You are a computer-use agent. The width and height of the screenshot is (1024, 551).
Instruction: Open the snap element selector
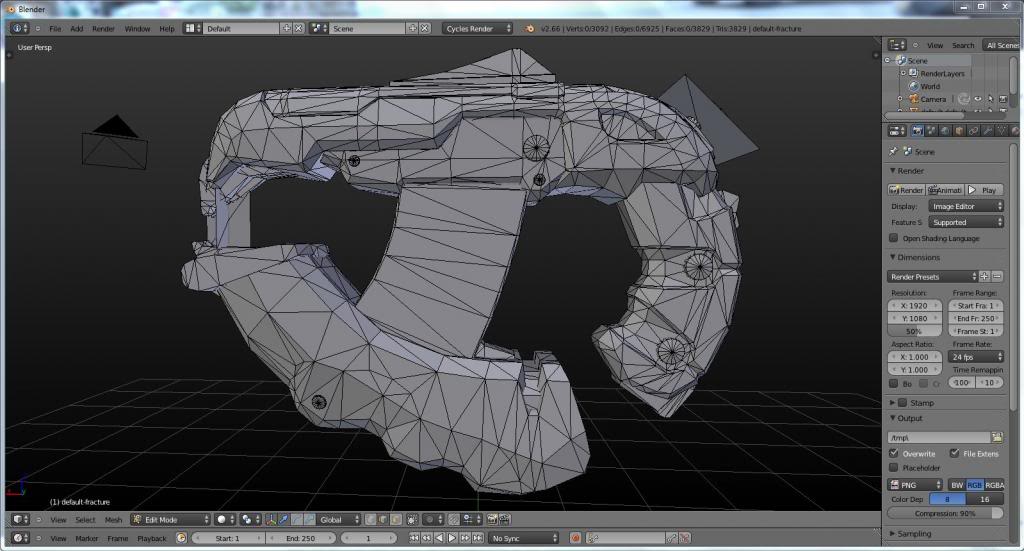[x=471, y=520]
